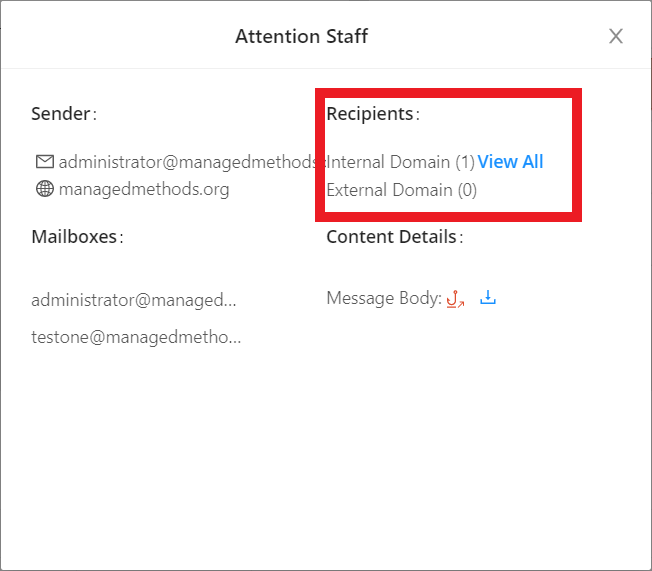The image size is (652, 571).
Task: Select the administrator@managed... mailbox entry
Action: [x=134, y=299]
